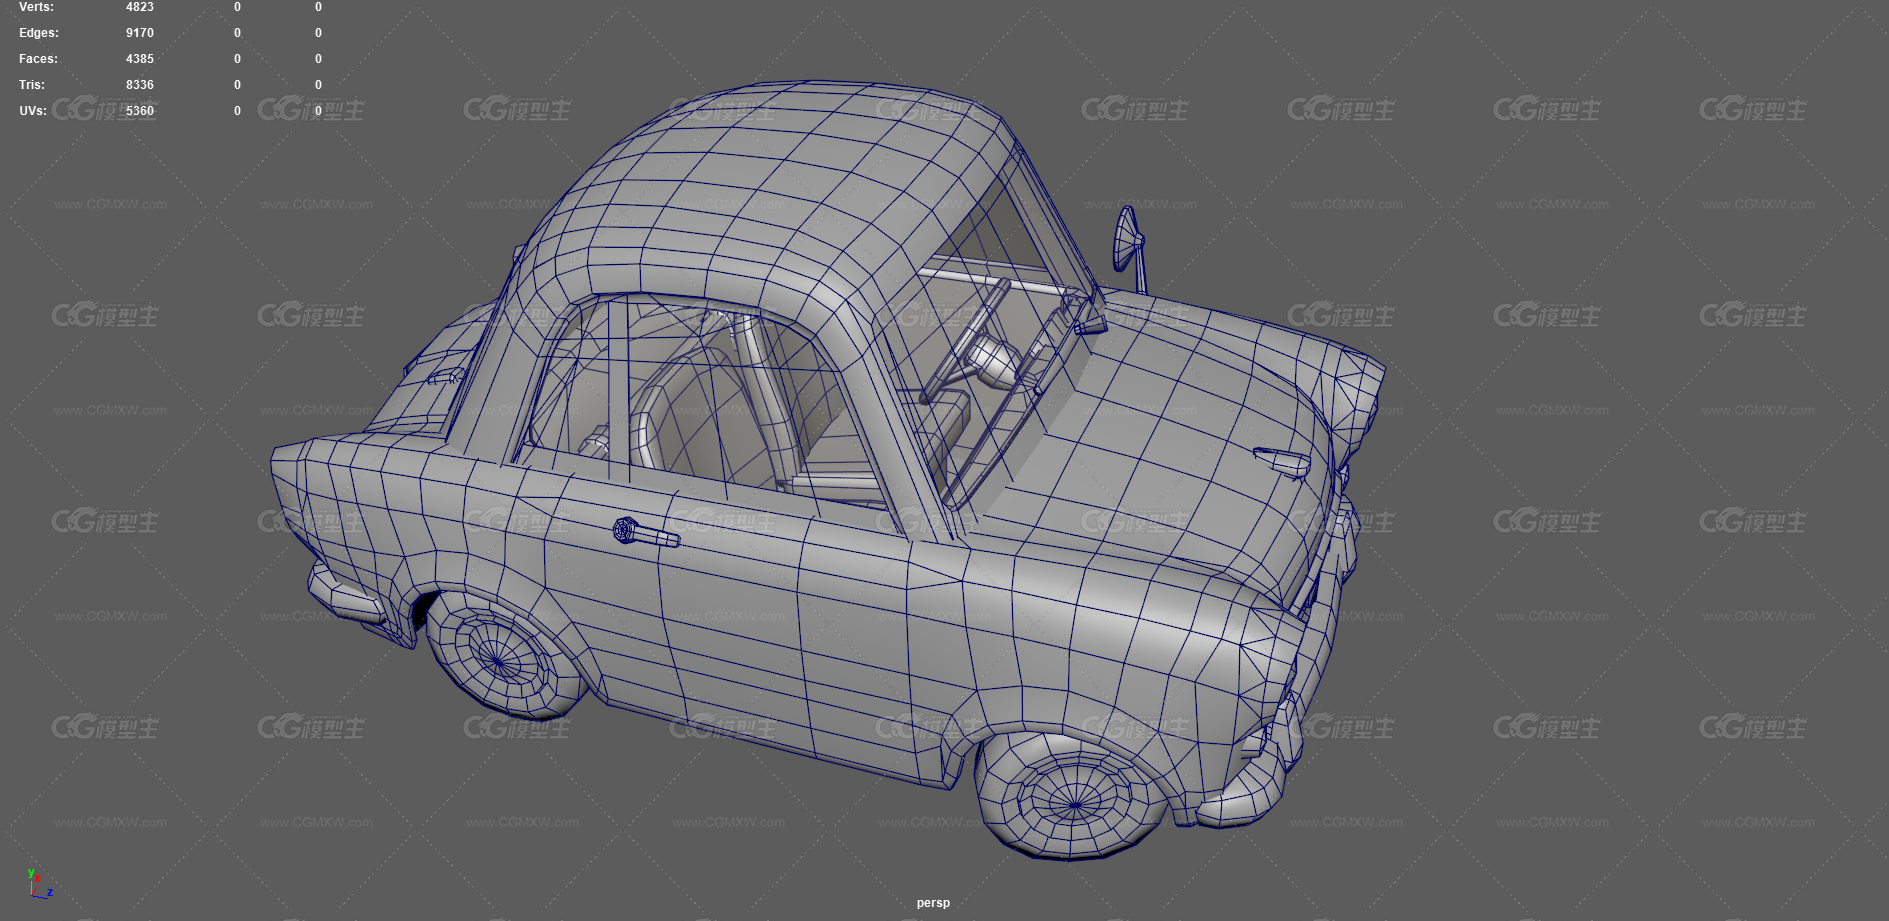This screenshot has width=1889, height=921.
Task: Click the "Edges:" heads-up label
Action: coord(39,33)
